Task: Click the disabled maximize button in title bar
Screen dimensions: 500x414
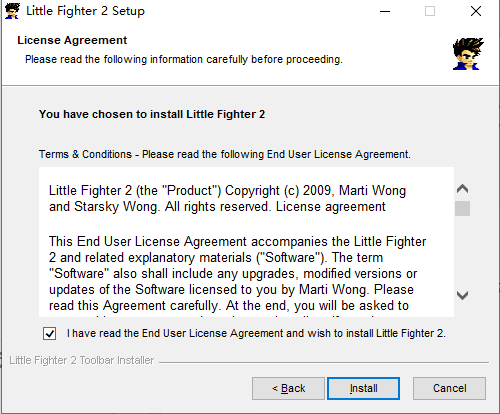Action: click(430, 11)
